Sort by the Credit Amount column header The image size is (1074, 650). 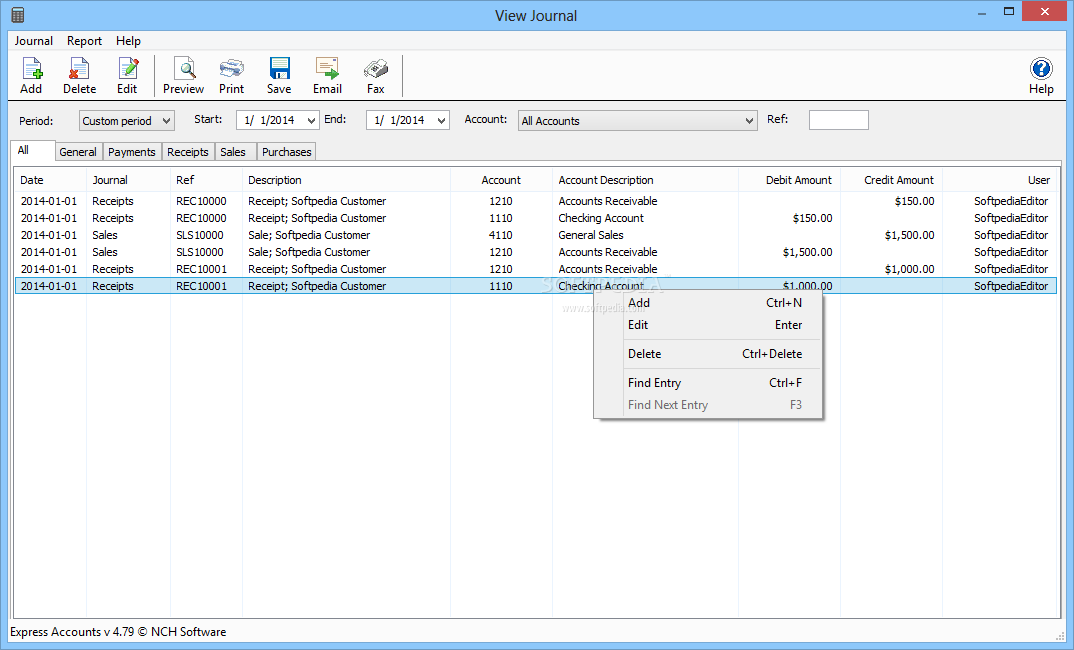[x=891, y=180]
